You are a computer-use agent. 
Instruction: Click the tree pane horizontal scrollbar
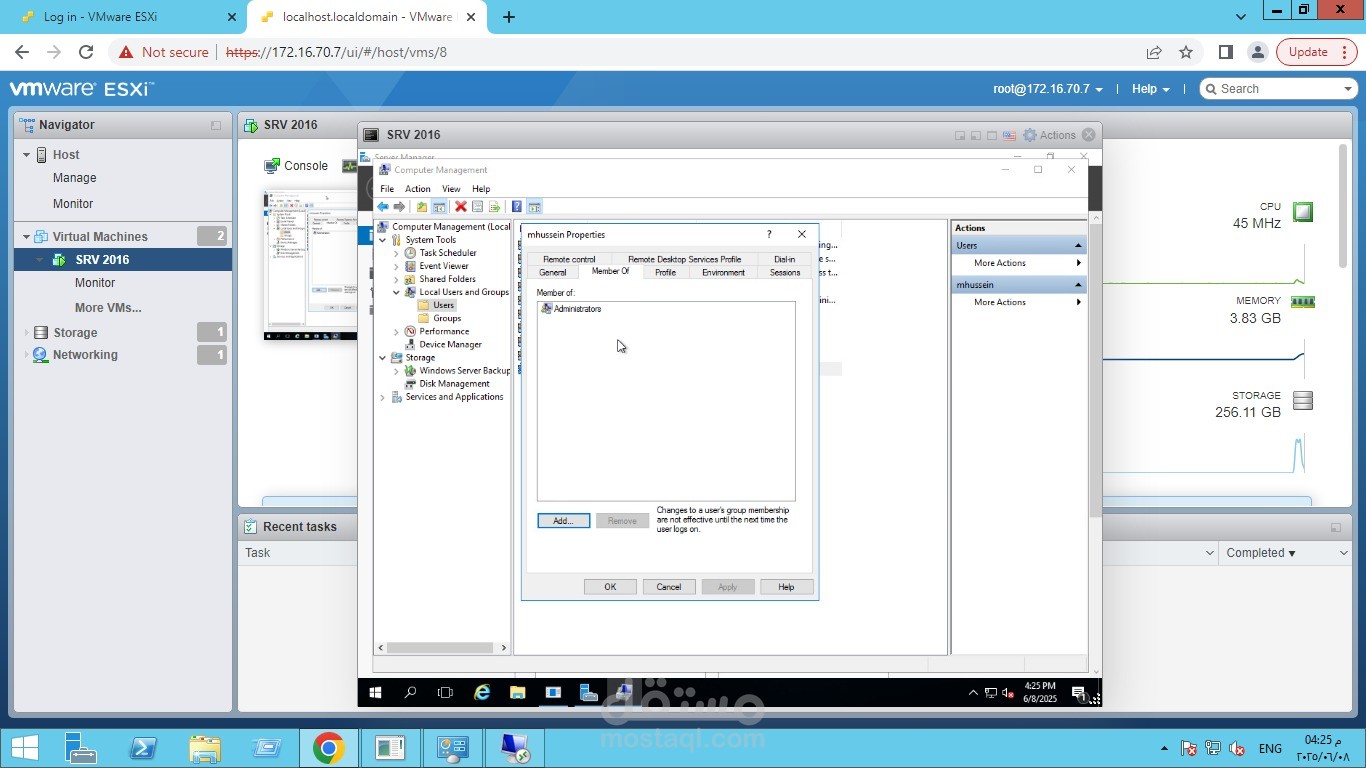[440, 648]
